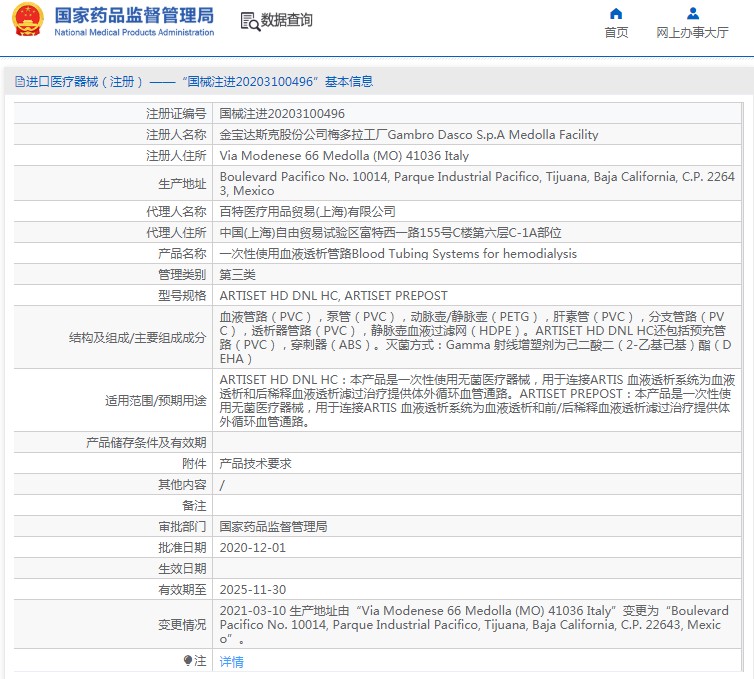Click the 注册人名称 row label
This screenshot has height=679, width=754.
176,135
